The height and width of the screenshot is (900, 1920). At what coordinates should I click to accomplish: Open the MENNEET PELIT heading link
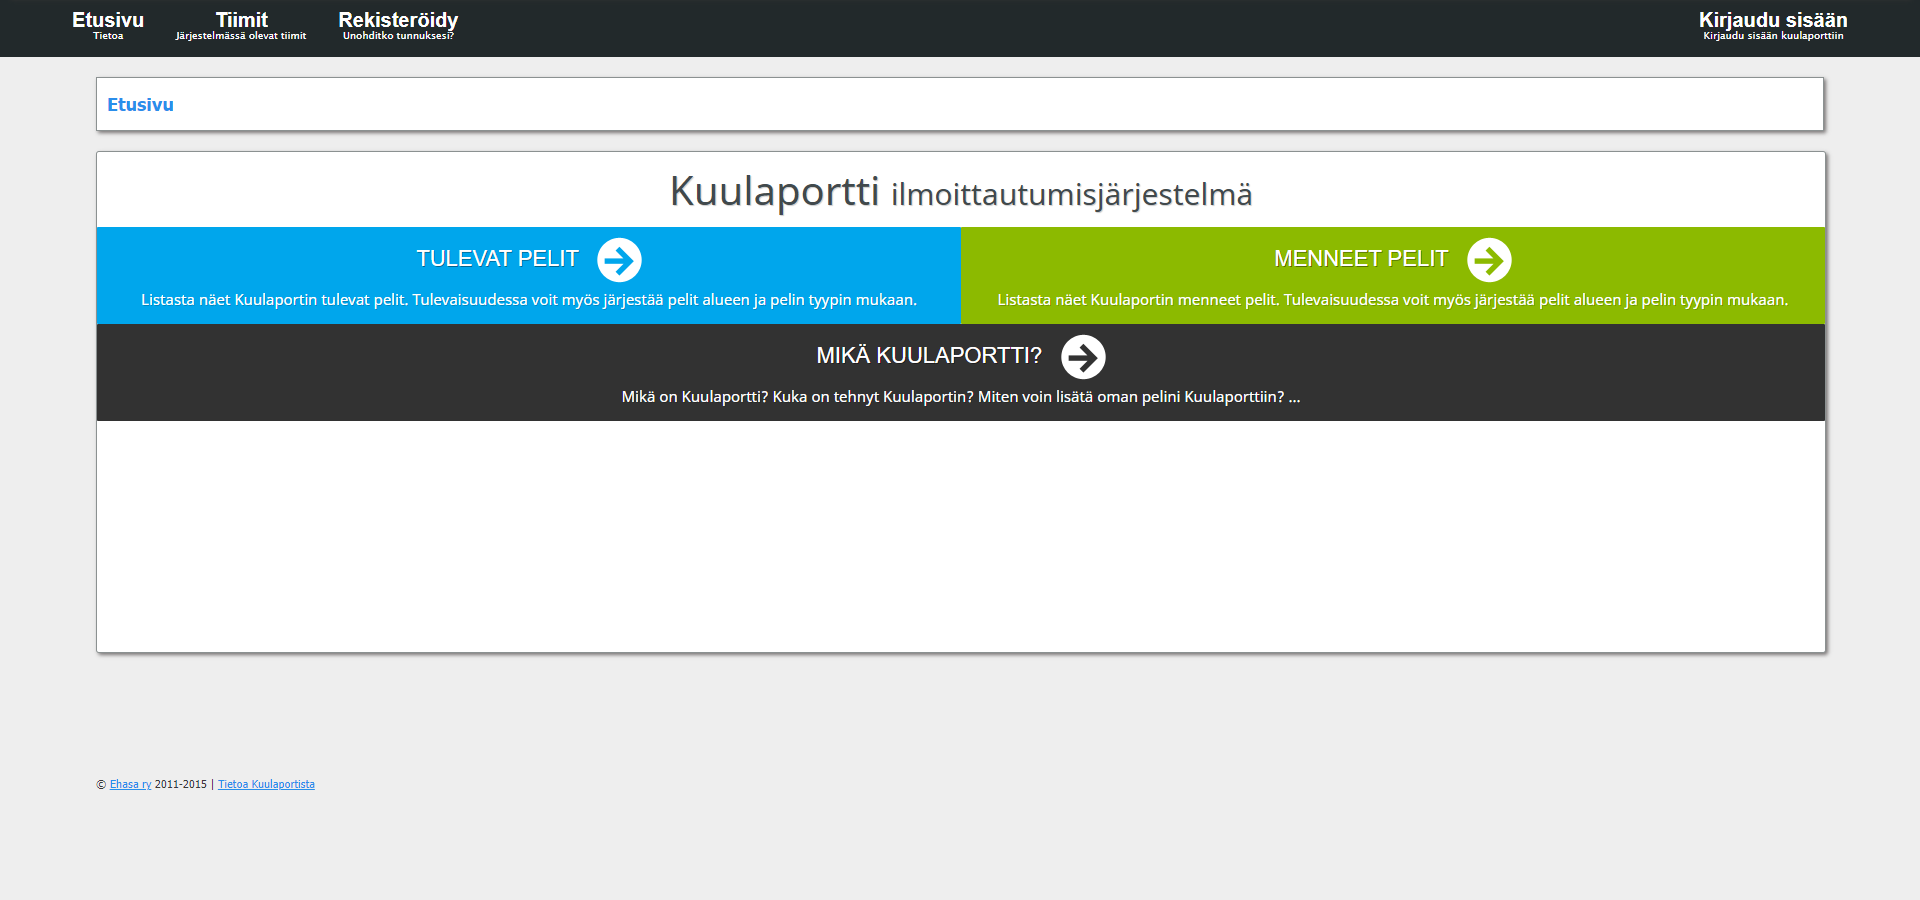[1360, 259]
